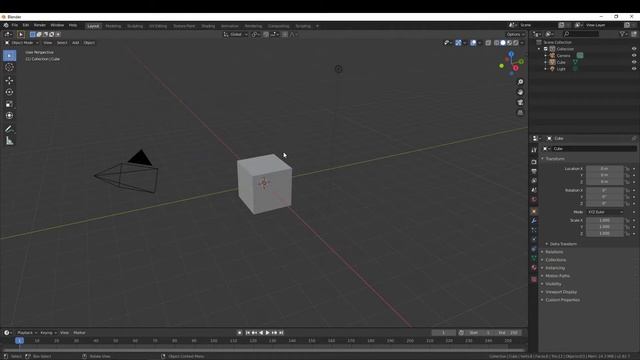Open rotation Mode XYZ Euler dropdown
Screen dimensions: 640x360
(605, 212)
